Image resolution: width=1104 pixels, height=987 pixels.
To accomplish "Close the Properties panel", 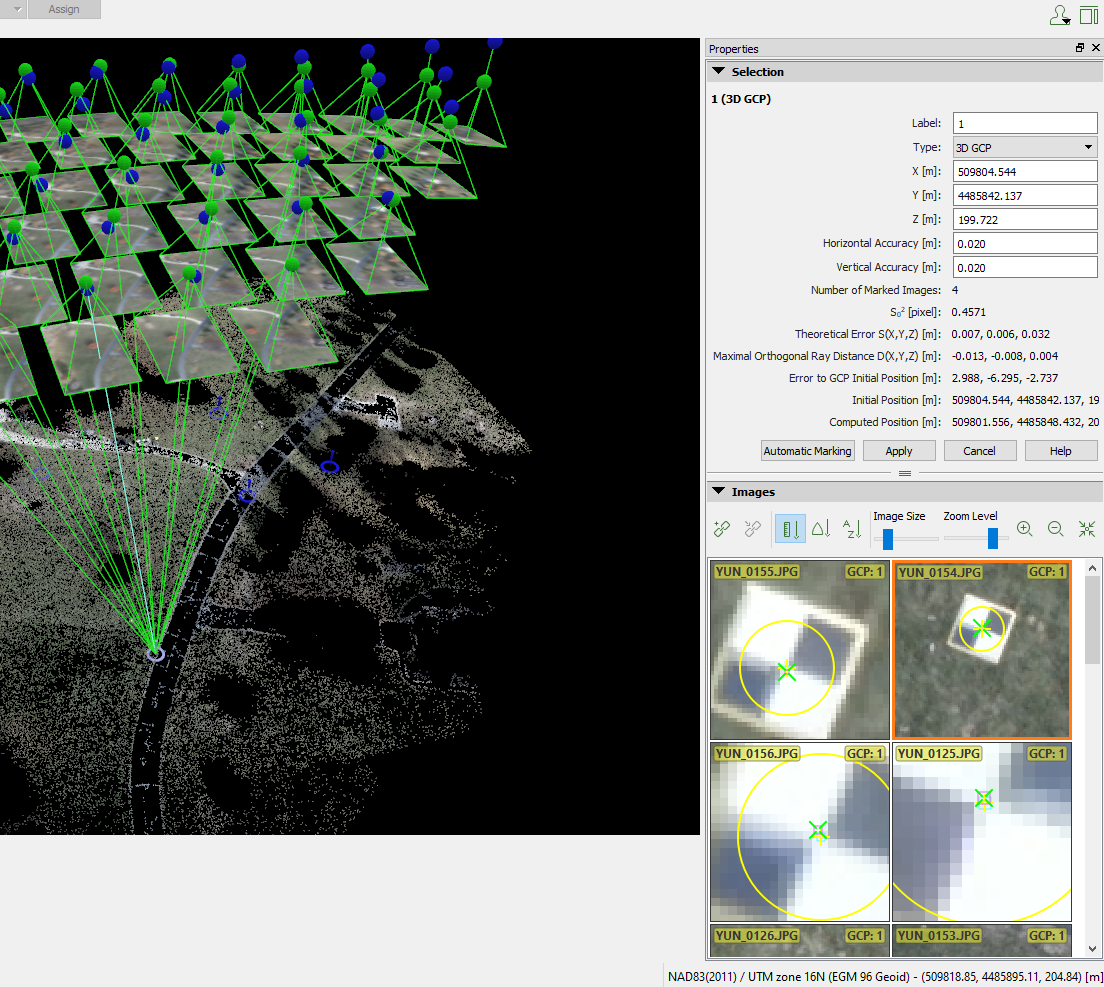I will point(1096,48).
